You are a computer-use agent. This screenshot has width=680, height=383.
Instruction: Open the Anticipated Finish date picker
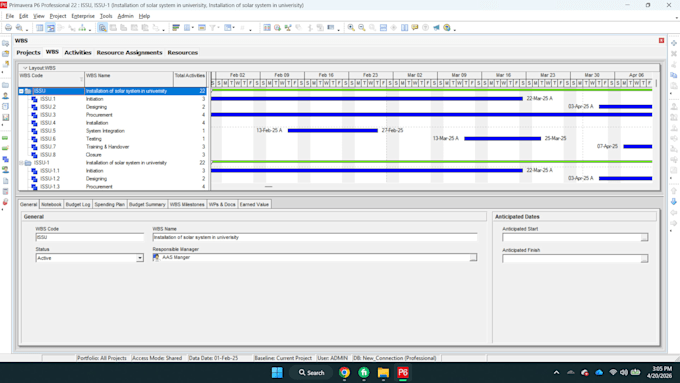(644, 259)
